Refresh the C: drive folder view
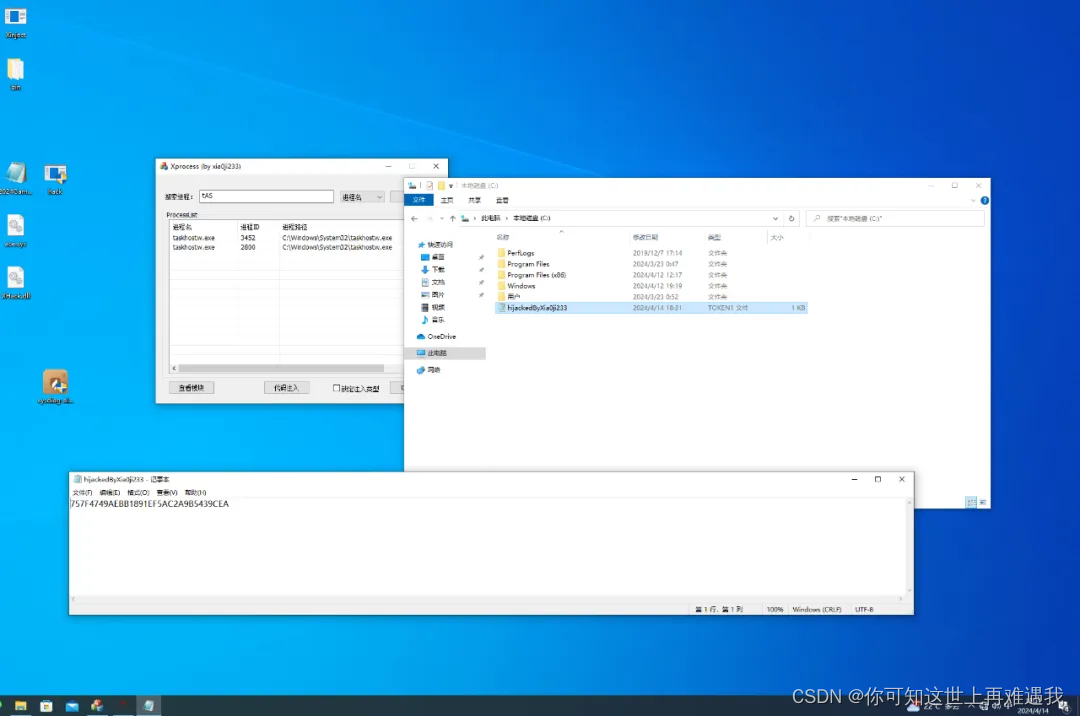 point(791,218)
